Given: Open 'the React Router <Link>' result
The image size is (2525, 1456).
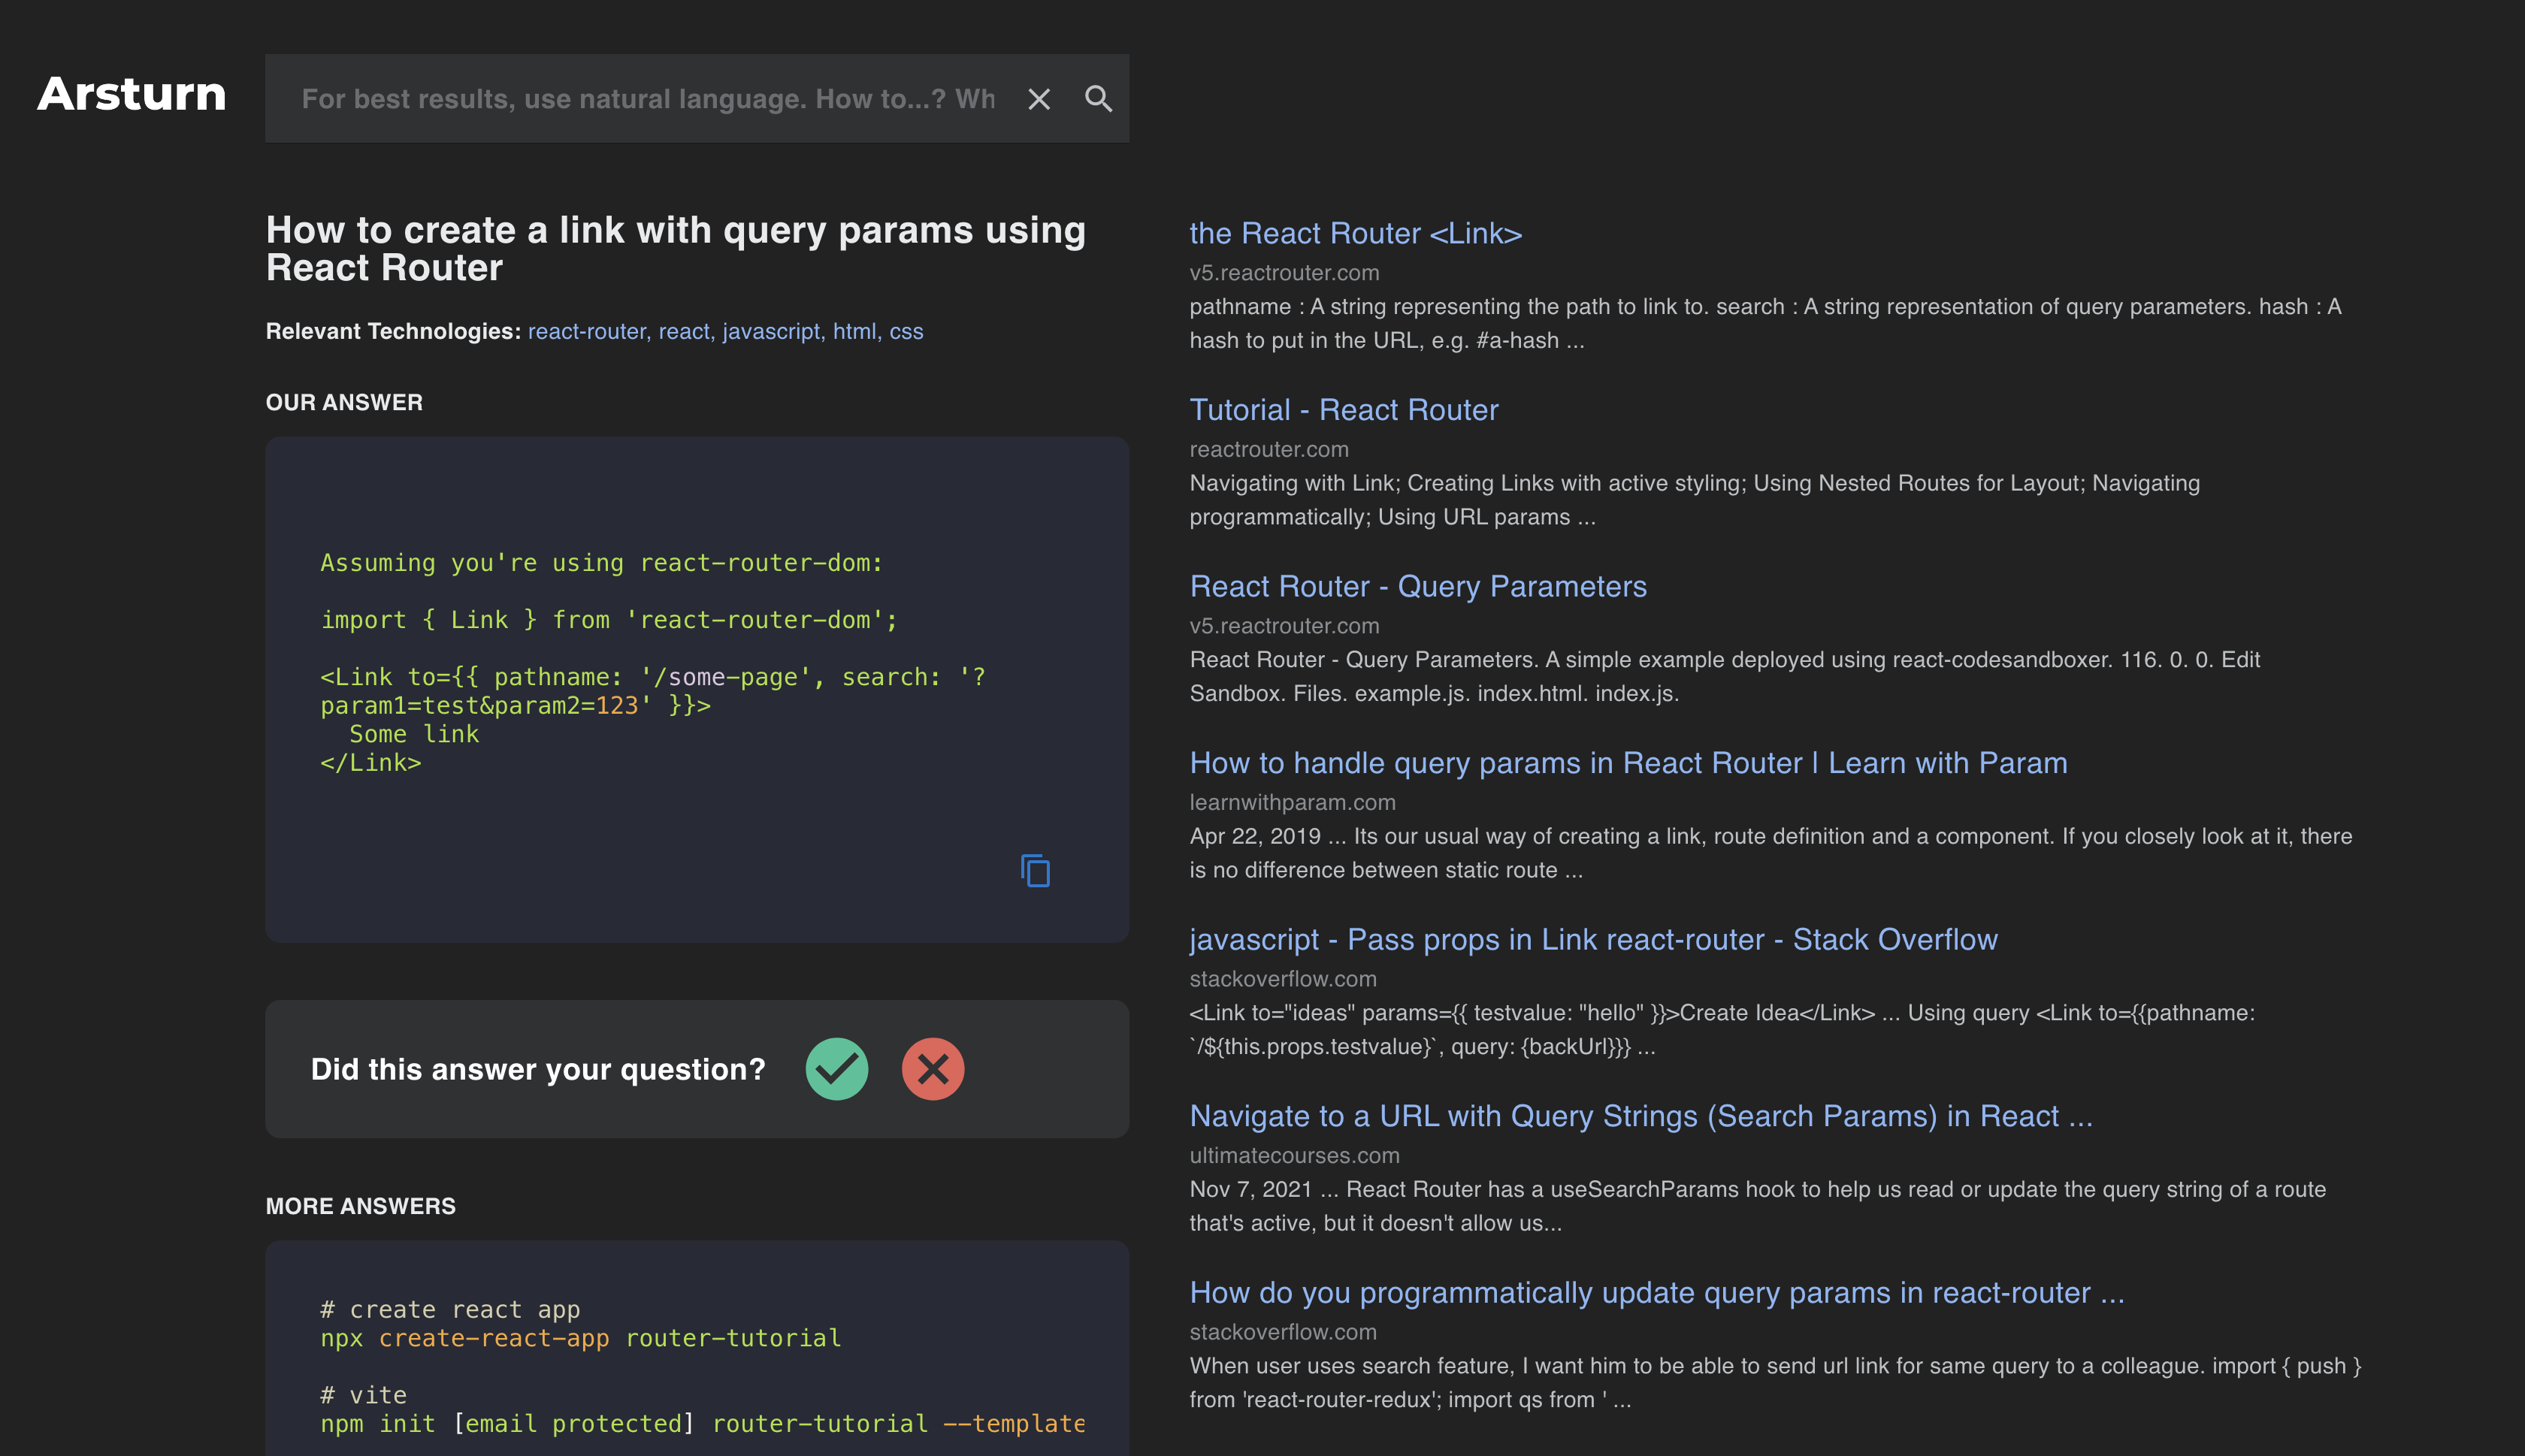Looking at the screenshot, I should (1355, 233).
